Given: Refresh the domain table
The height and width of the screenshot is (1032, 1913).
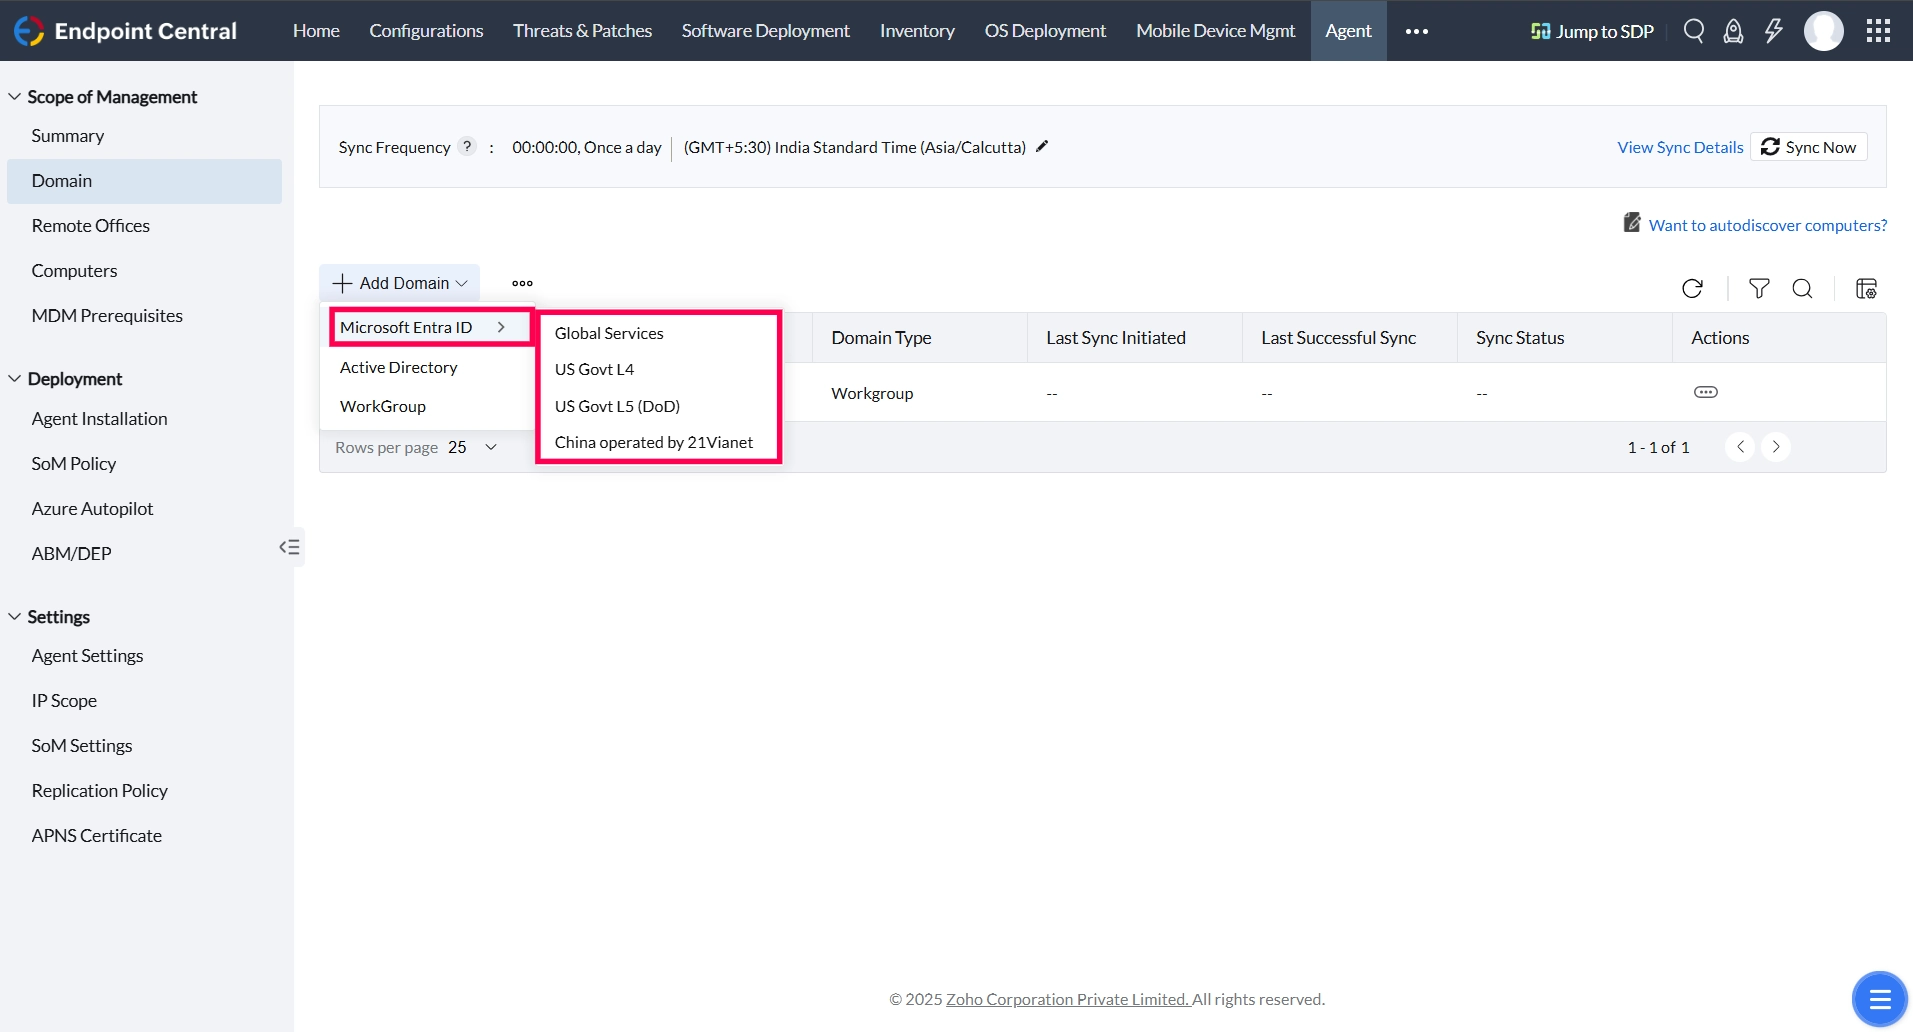Looking at the screenshot, I should (1692, 289).
